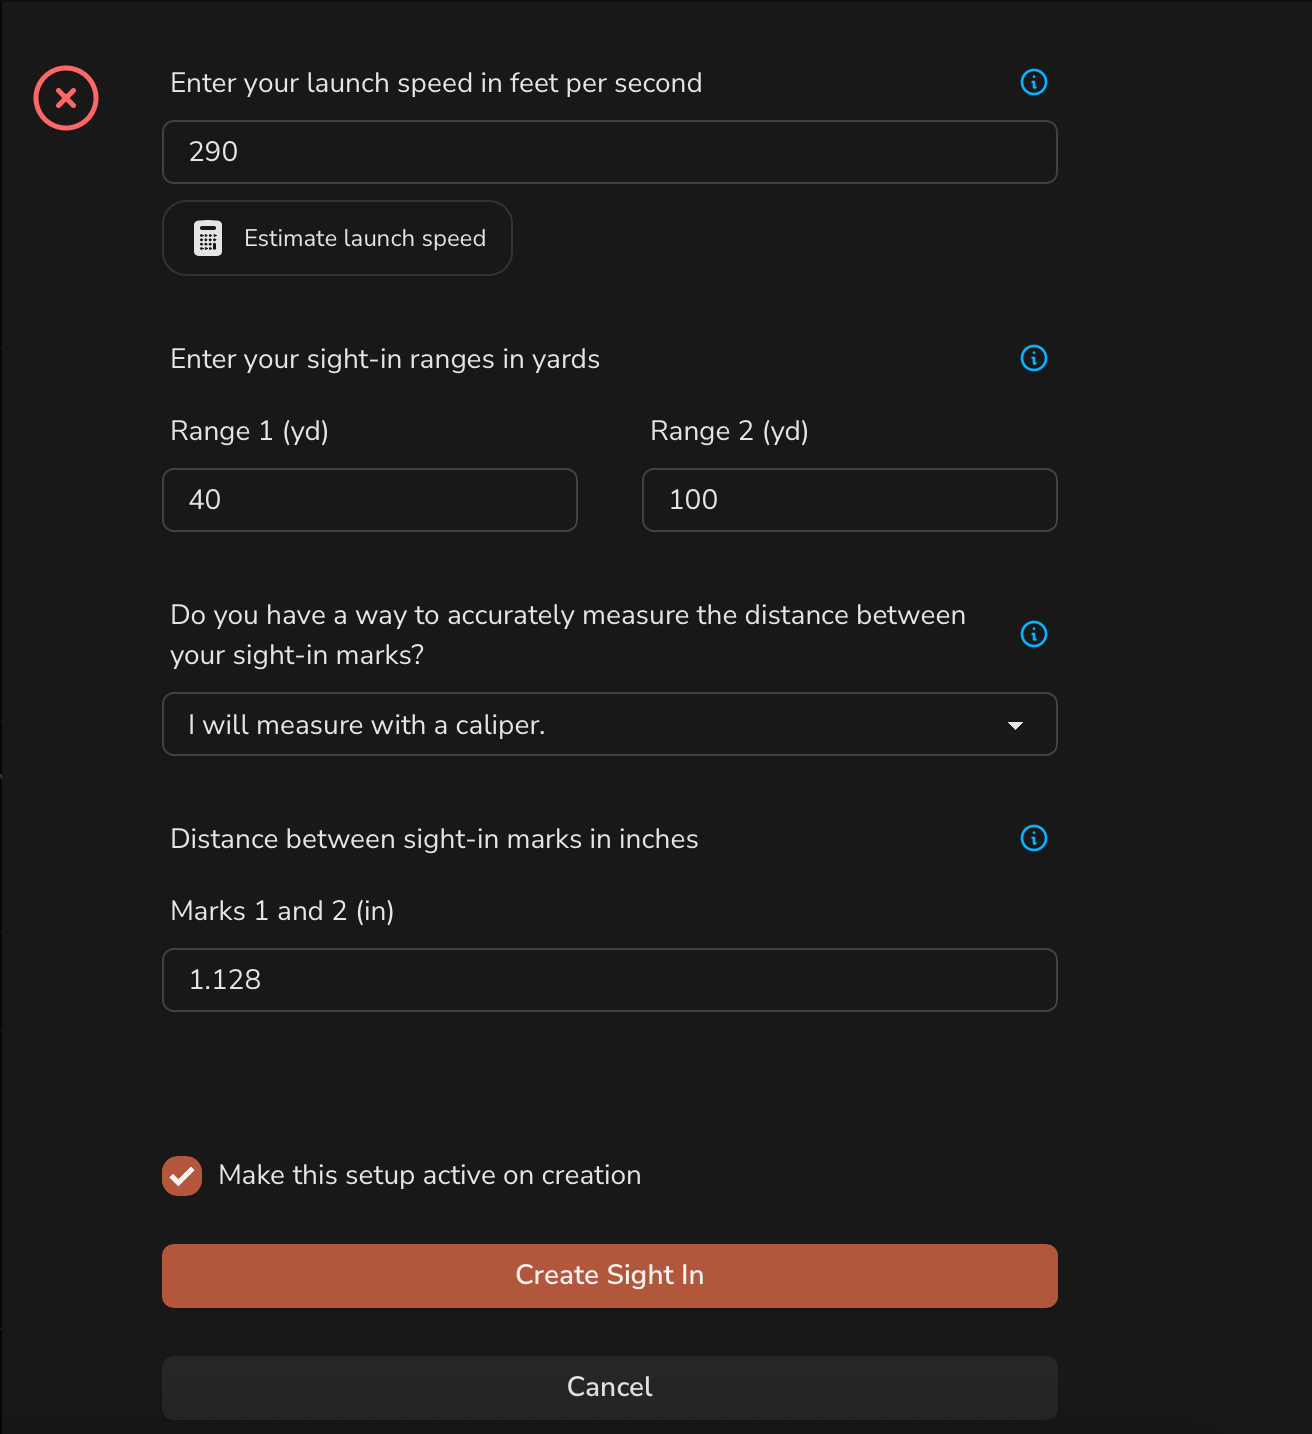Click the 'Make this setup active on creation' label
The height and width of the screenshot is (1434, 1312).
coord(430,1175)
